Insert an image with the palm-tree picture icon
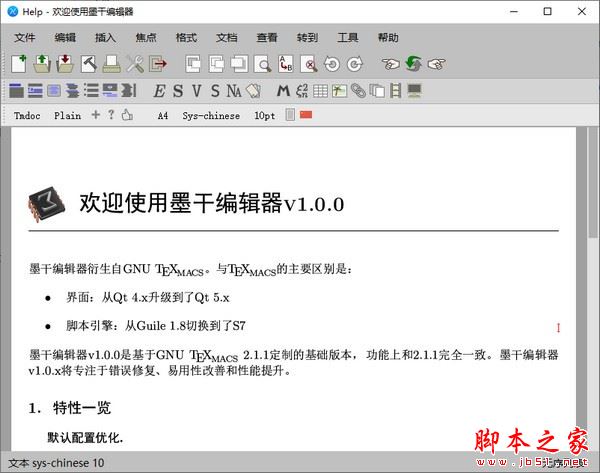The height and width of the screenshot is (473, 600). point(339,91)
